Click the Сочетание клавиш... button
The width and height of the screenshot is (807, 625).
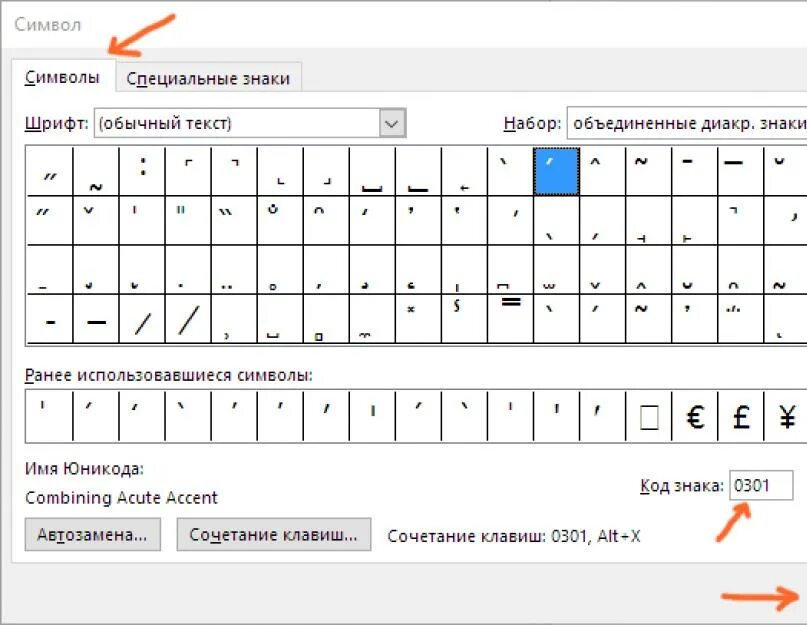273,535
